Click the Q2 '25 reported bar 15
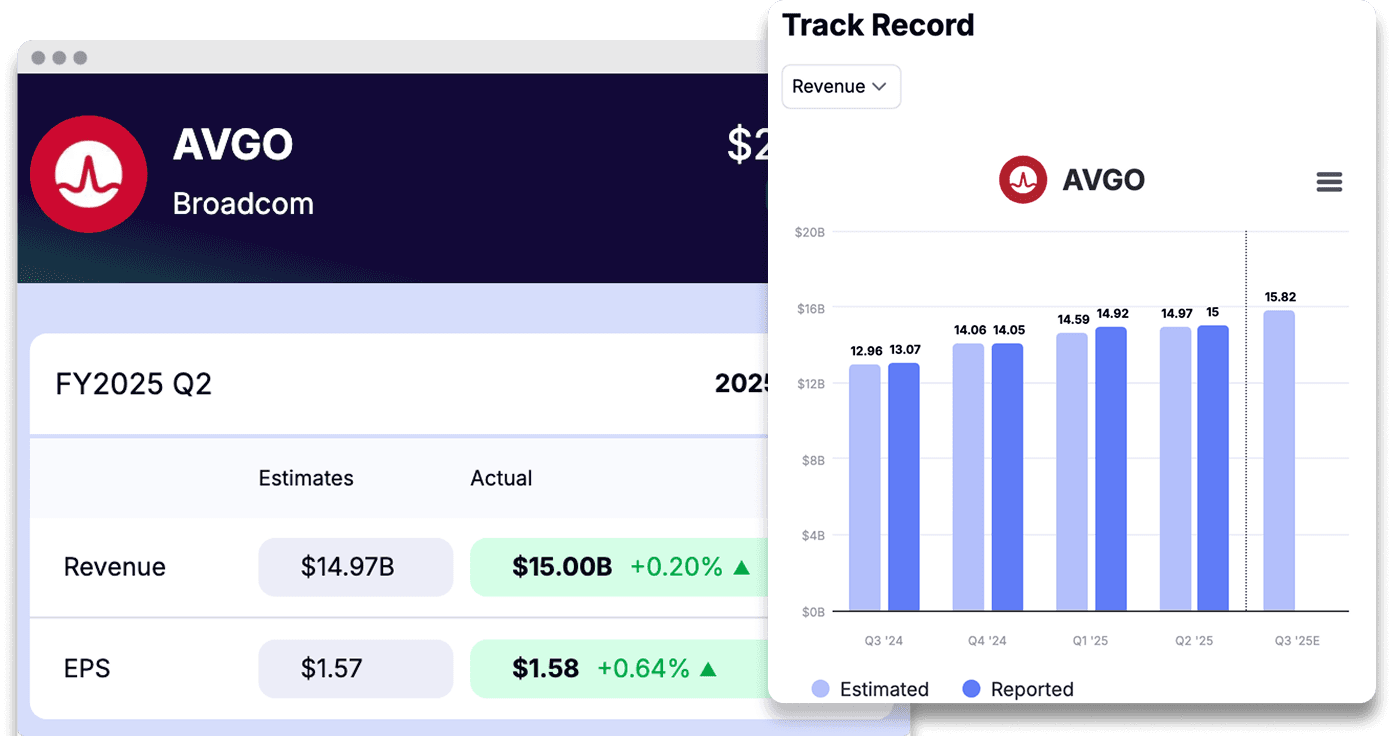The width and height of the screenshot is (1393, 736). (1213, 468)
